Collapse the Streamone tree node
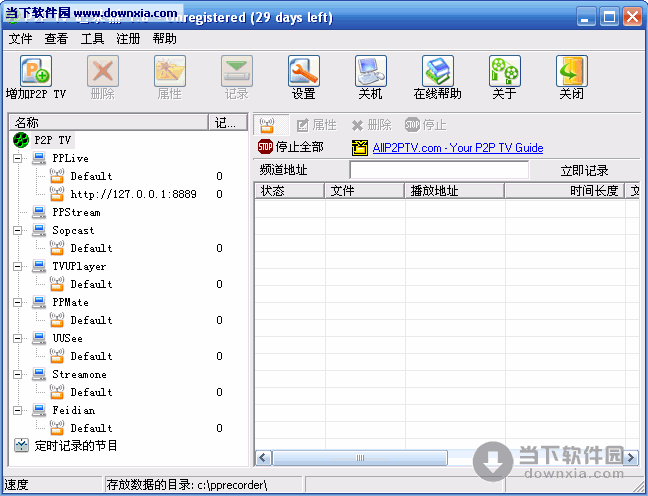This screenshot has height=496, width=648. point(17,374)
